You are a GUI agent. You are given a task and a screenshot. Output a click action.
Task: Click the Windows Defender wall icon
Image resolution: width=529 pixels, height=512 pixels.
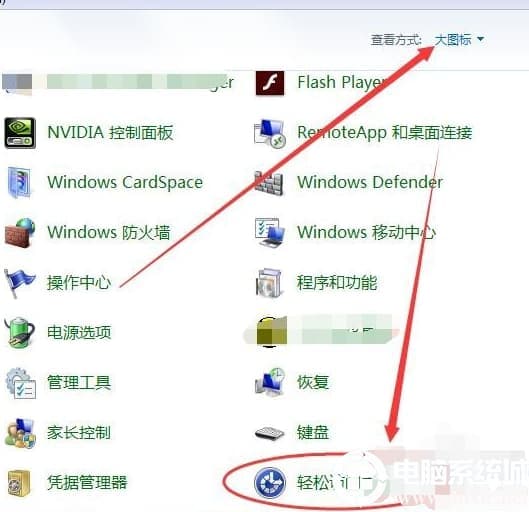(x=269, y=183)
